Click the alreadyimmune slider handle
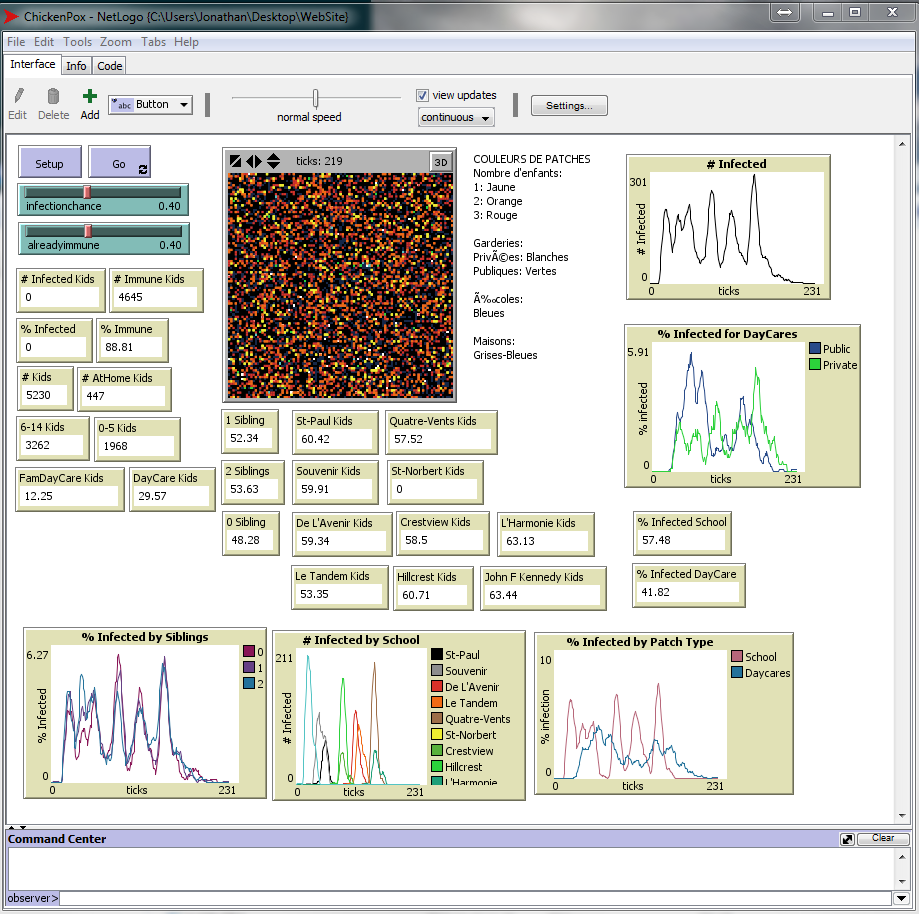Screen dimensions: 919x914 [88, 231]
